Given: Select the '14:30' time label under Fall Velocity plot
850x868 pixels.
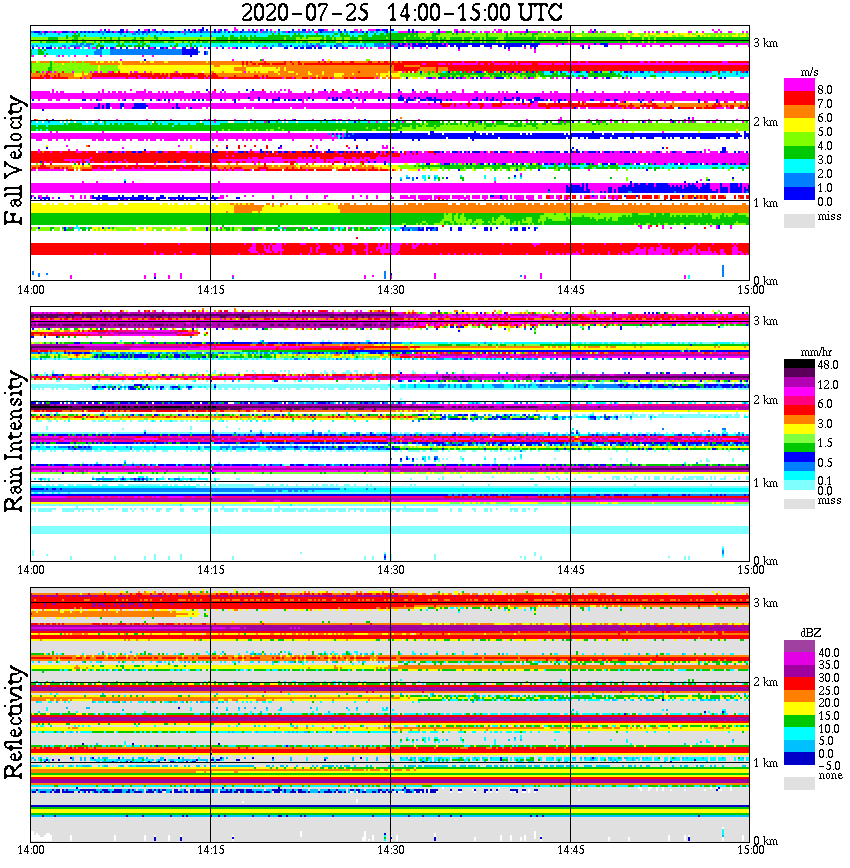Looking at the screenshot, I should [x=391, y=290].
